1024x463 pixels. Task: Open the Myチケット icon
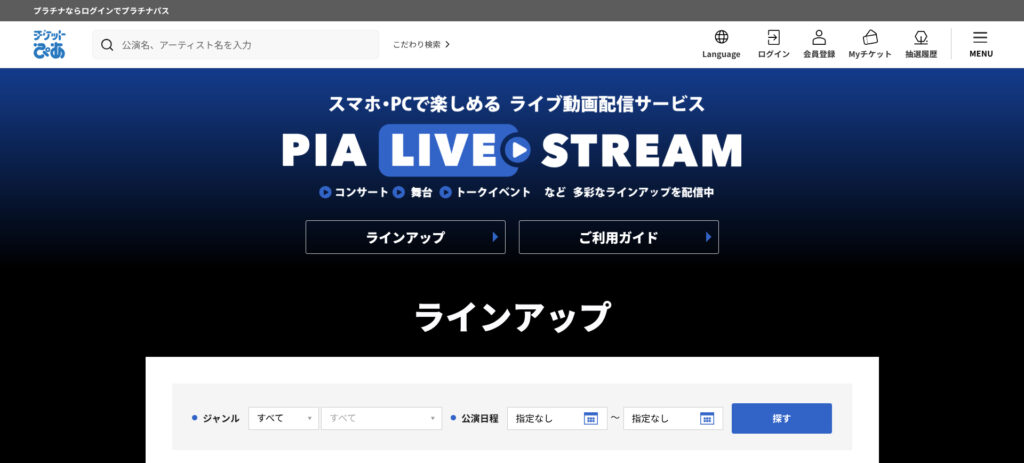[870, 44]
